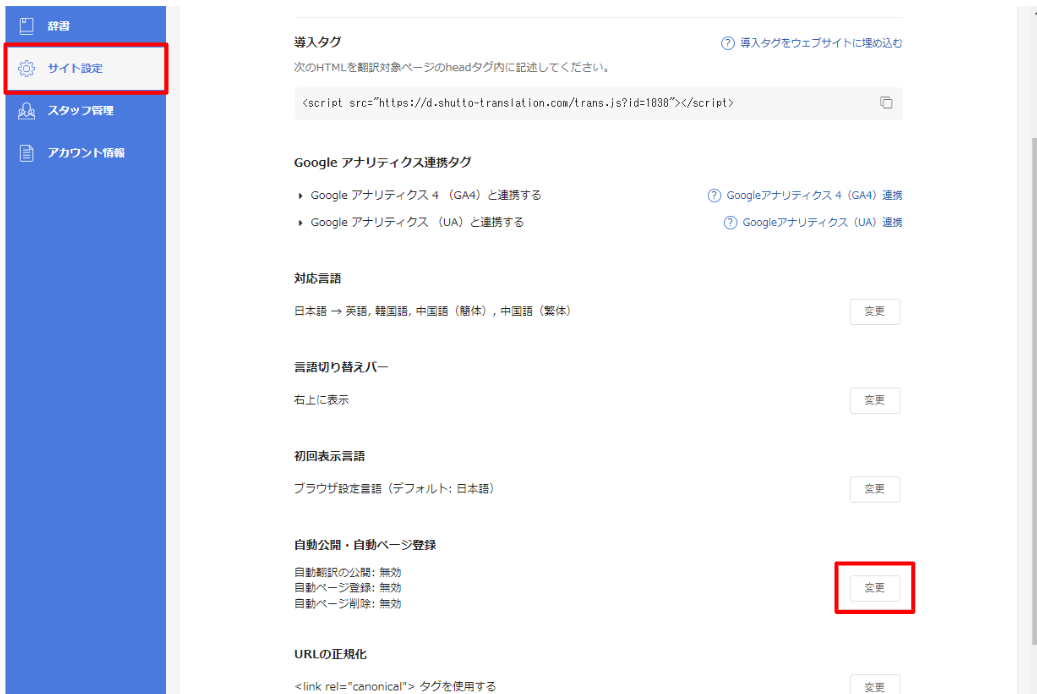Click the 対応言語 heading
1037x694 pixels.
pos(317,279)
